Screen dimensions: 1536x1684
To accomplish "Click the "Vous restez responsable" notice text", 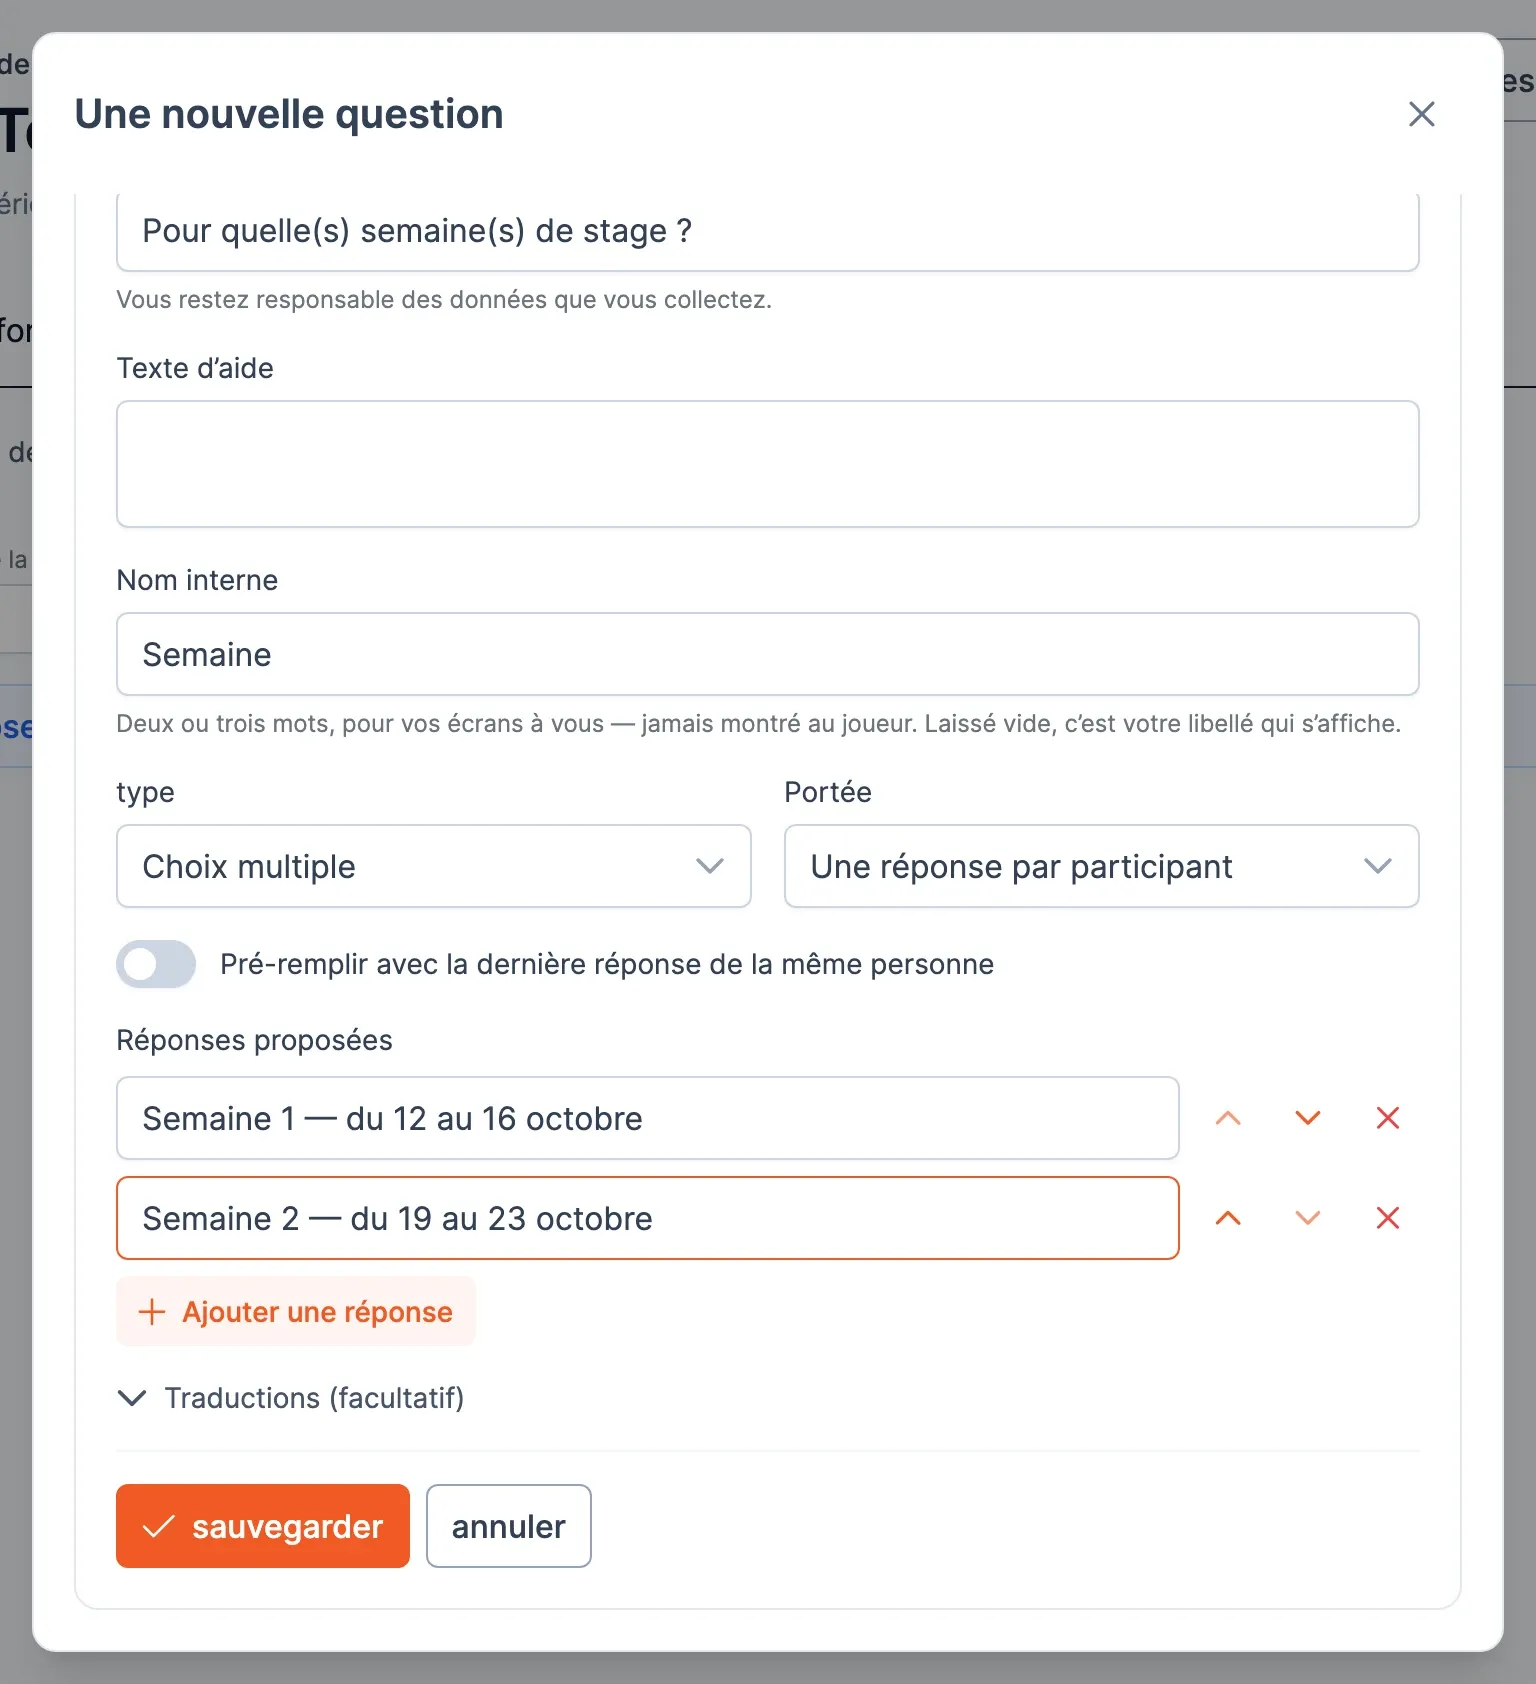I will pyautogui.click(x=444, y=300).
